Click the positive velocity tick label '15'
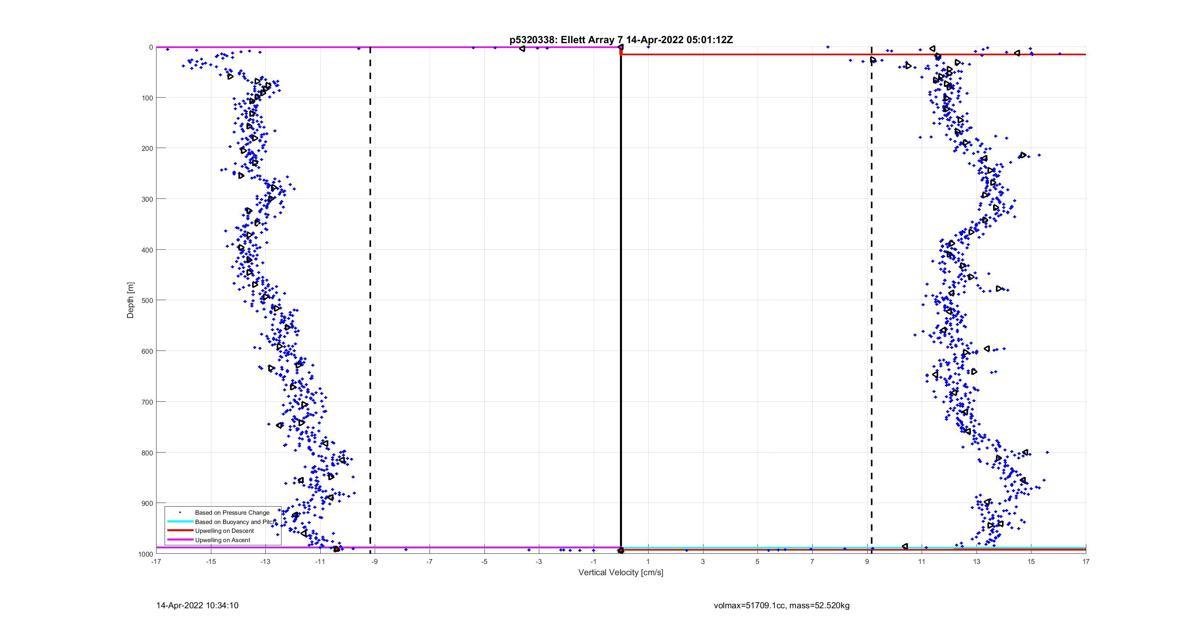1200x622 pixels. pyautogui.click(x=1031, y=562)
